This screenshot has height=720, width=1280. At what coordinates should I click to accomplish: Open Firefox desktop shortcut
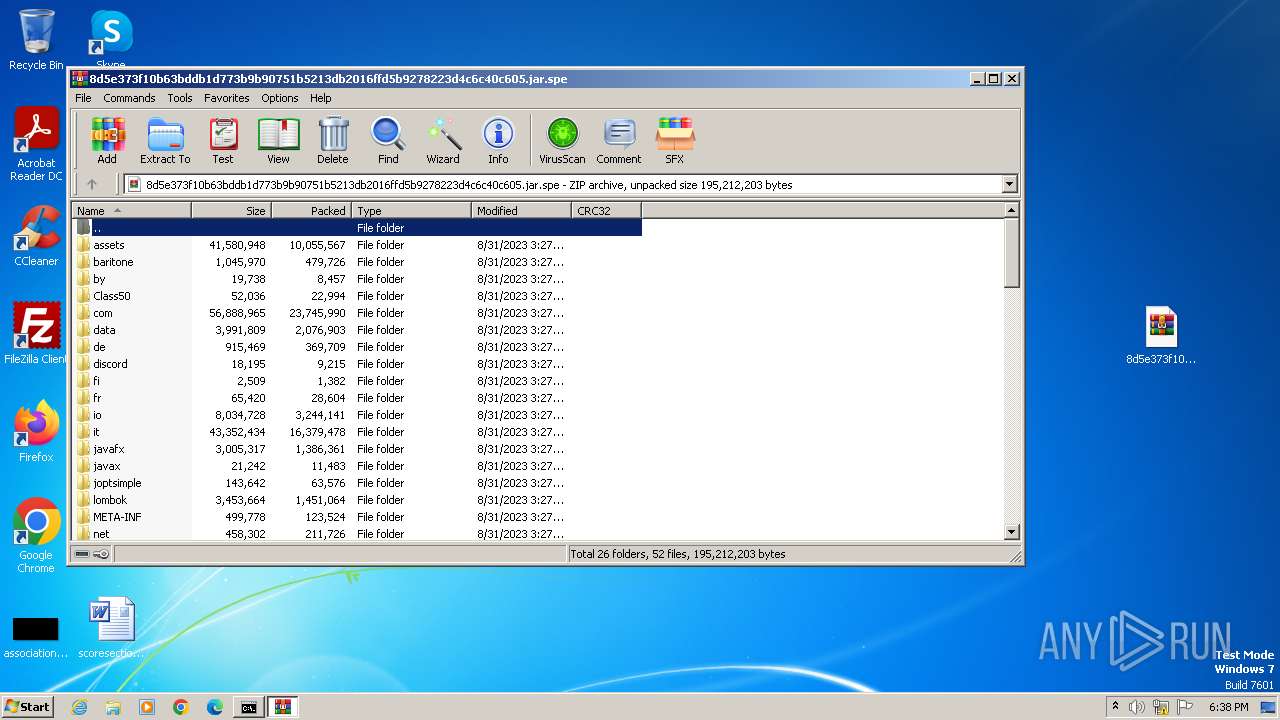(x=36, y=432)
